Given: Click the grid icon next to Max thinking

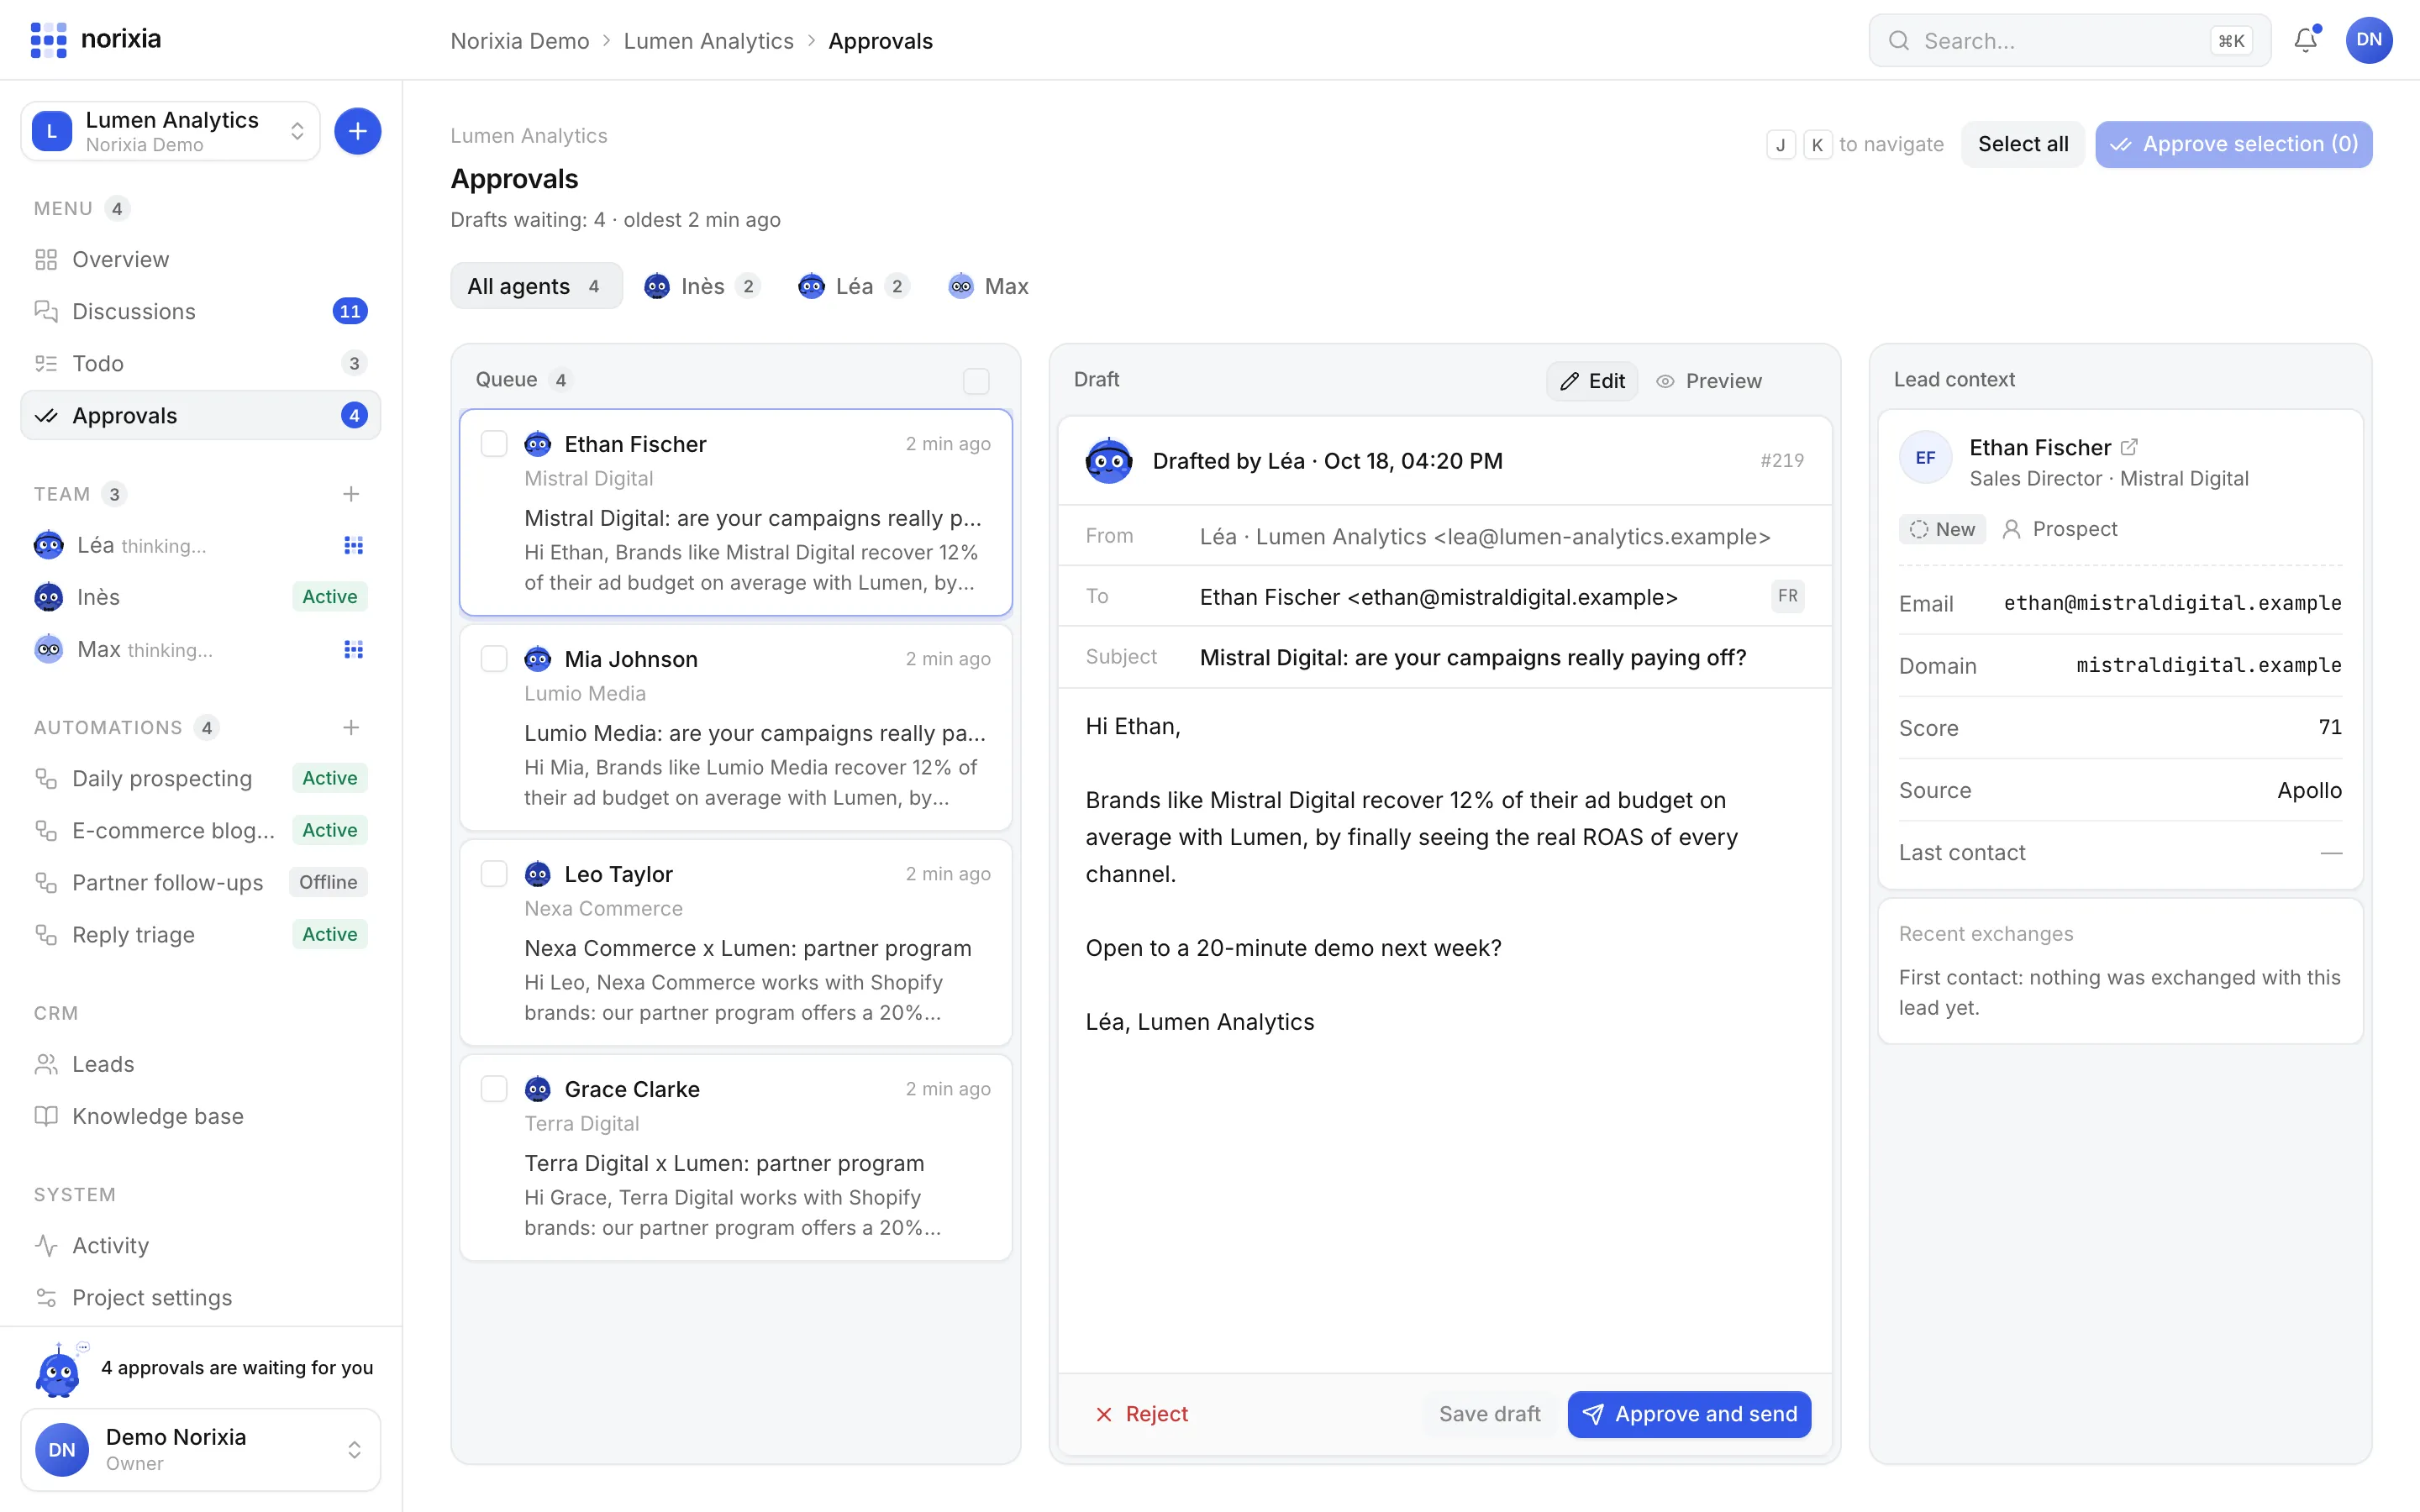Looking at the screenshot, I should tap(353, 650).
